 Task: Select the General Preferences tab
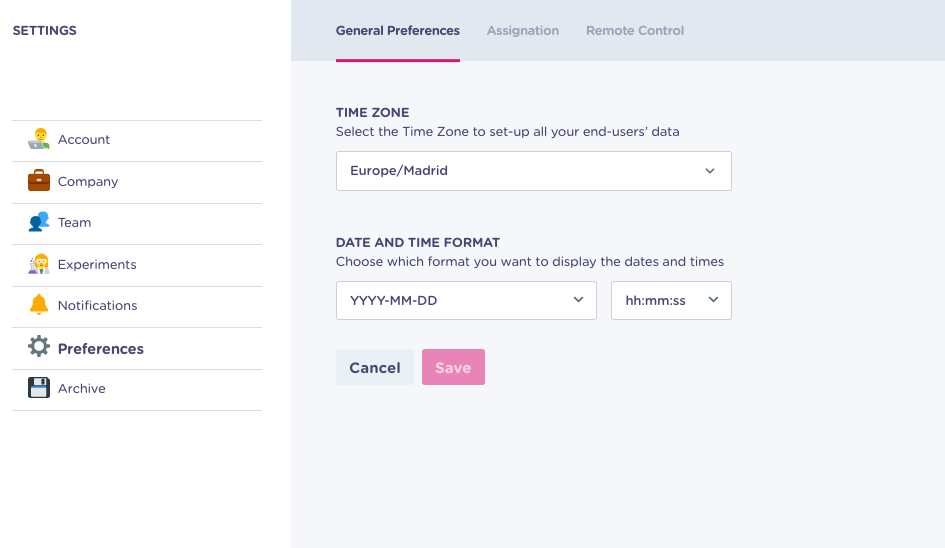(398, 31)
